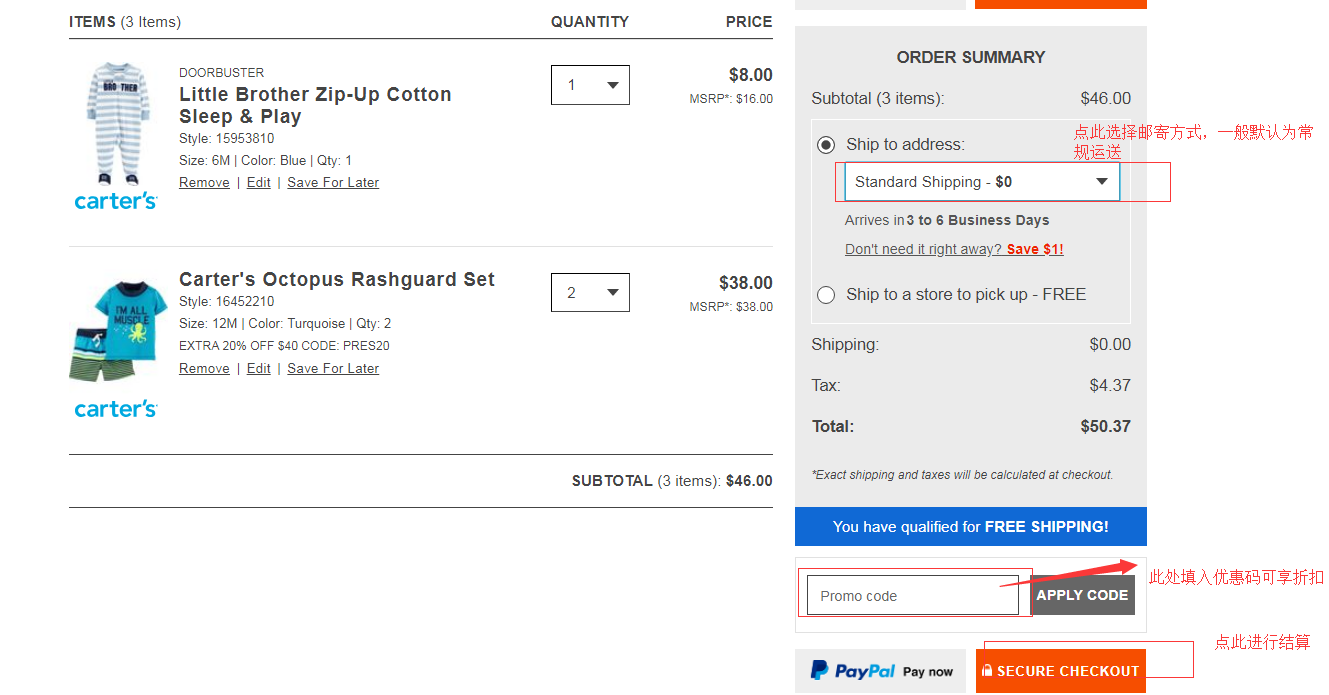
Task: Open the Octopus Rashguard Set thumbnail
Action: point(114,330)
